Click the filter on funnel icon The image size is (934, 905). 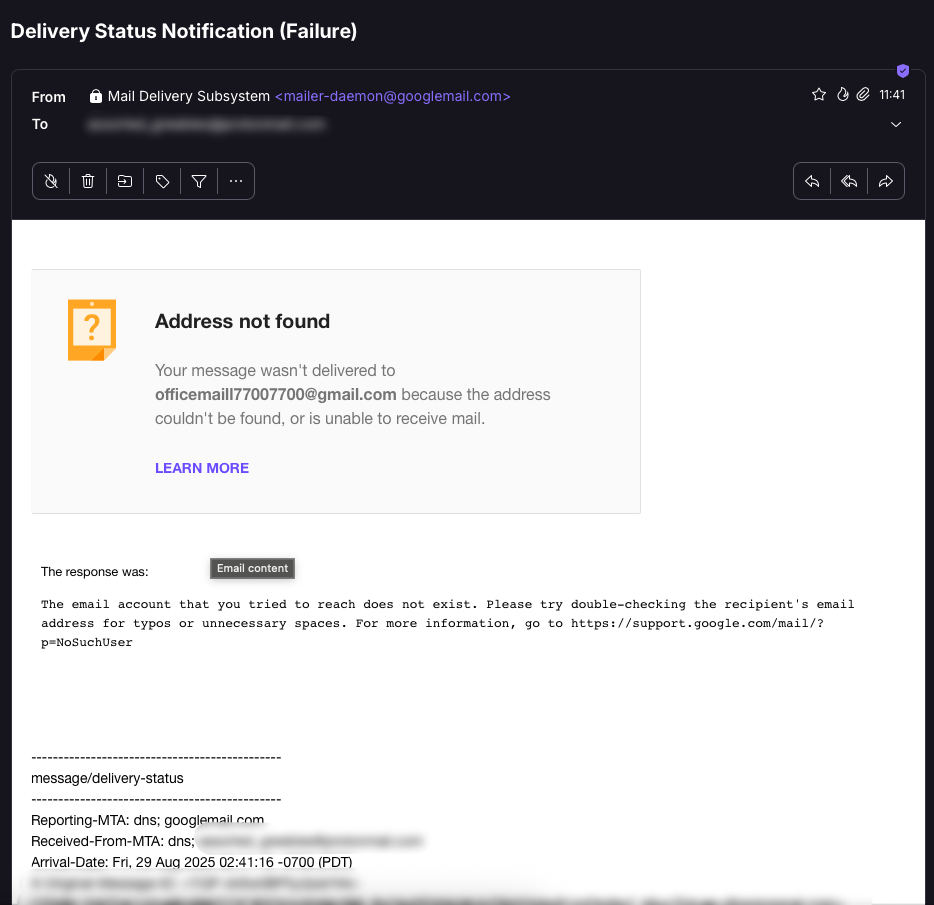199,181
